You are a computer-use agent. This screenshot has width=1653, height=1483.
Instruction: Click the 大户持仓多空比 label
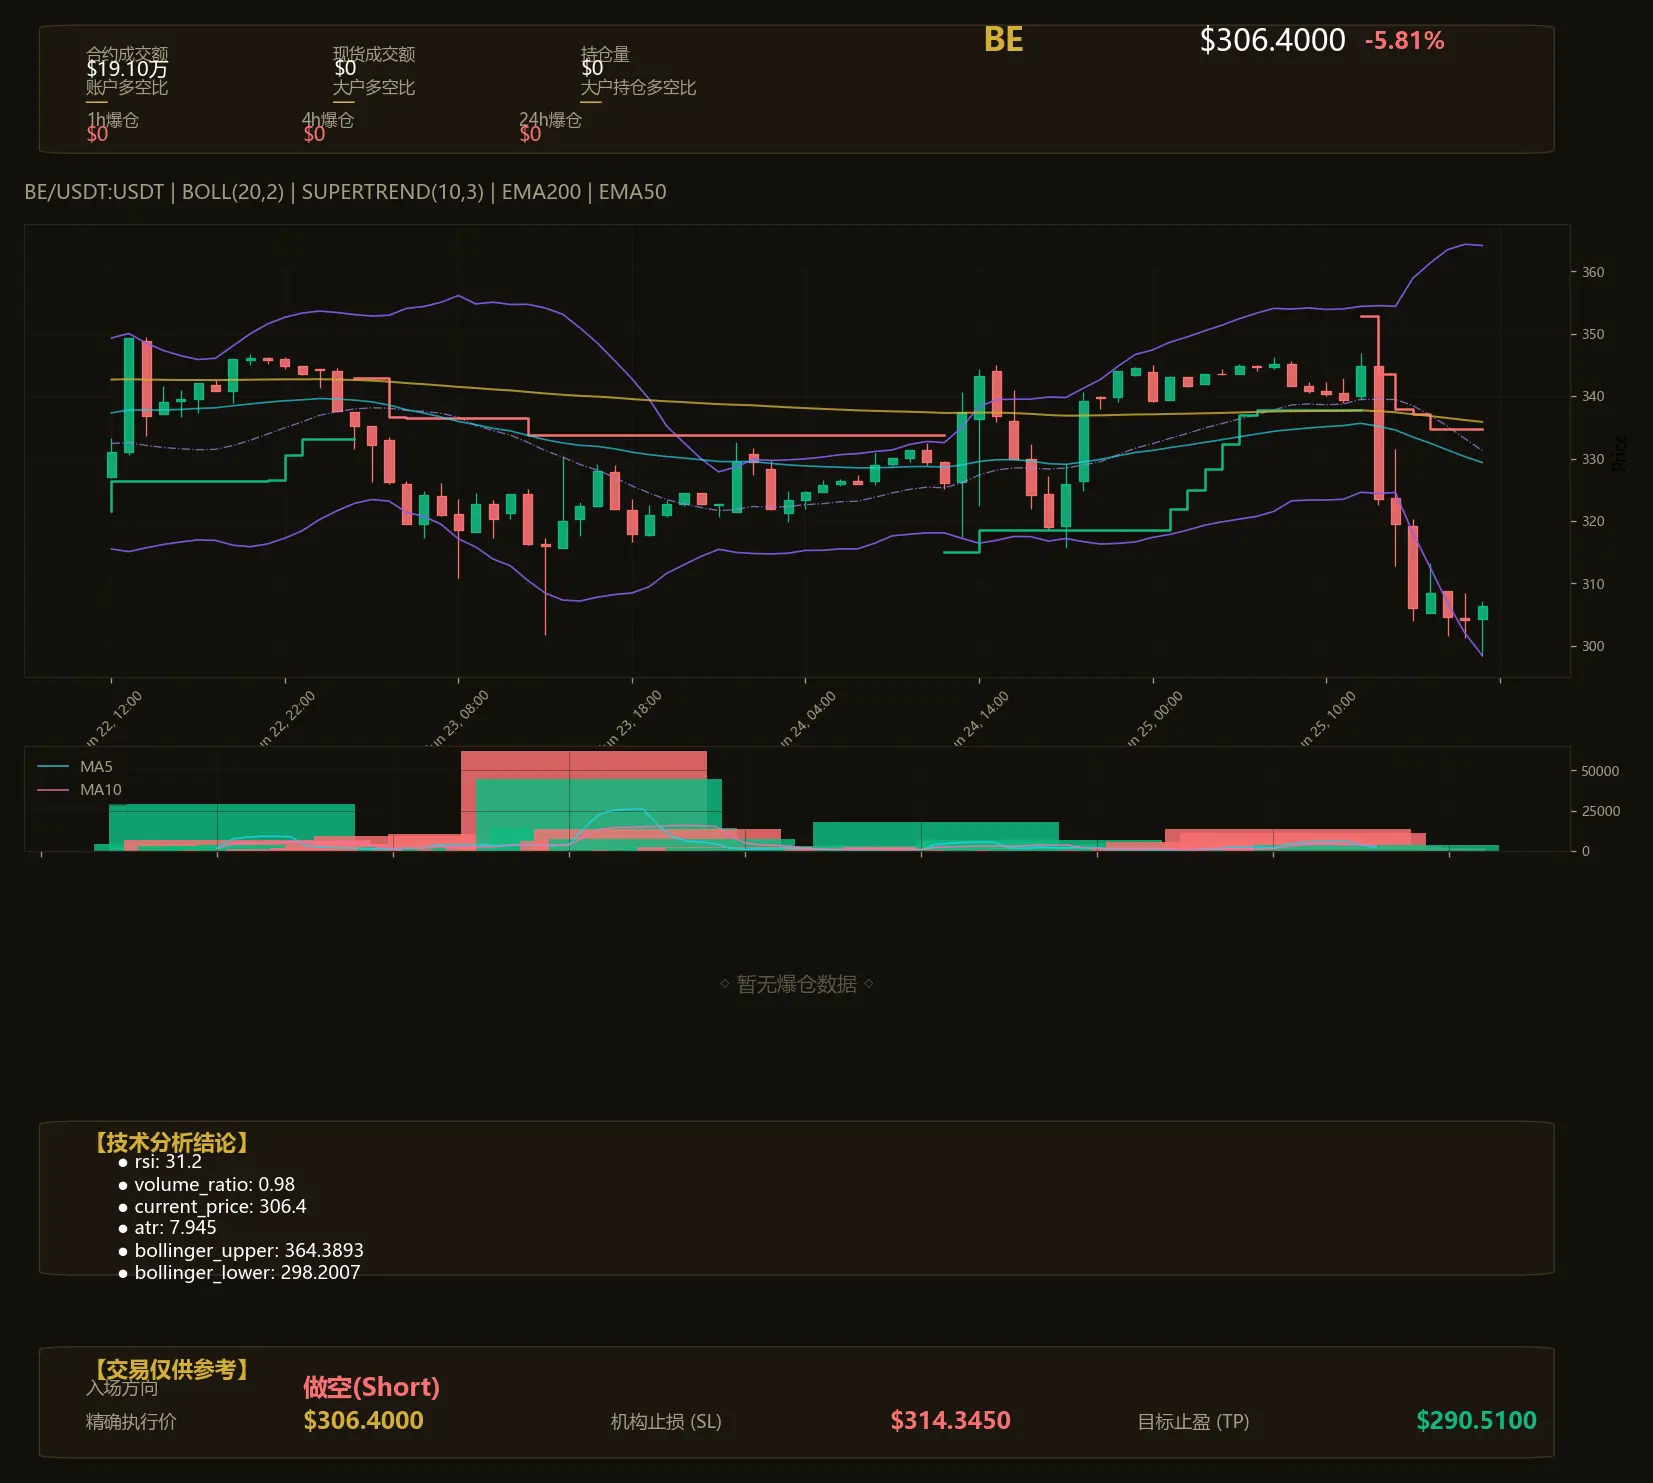click(x=638, y=87)
